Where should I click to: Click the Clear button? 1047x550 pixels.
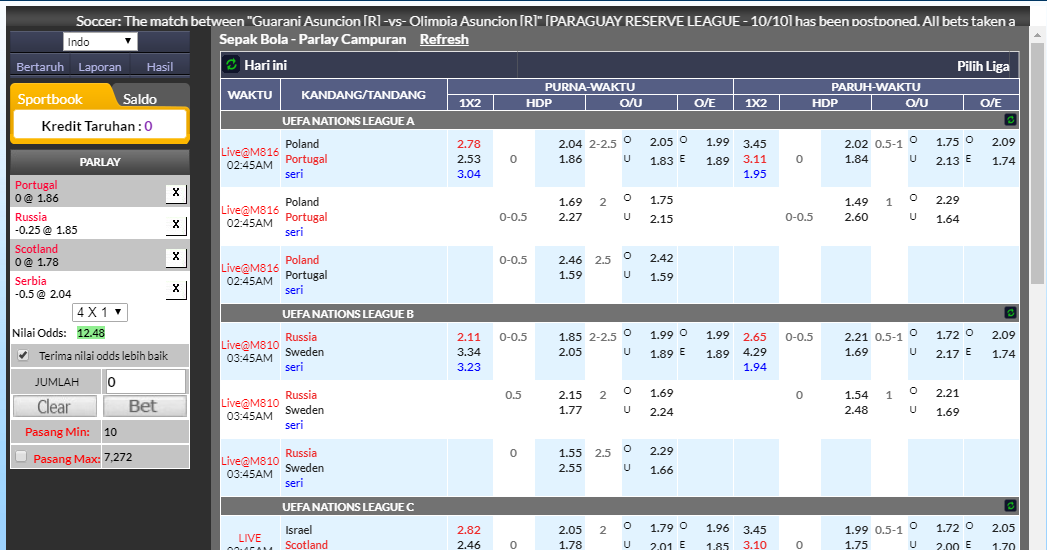pos(54,406)
